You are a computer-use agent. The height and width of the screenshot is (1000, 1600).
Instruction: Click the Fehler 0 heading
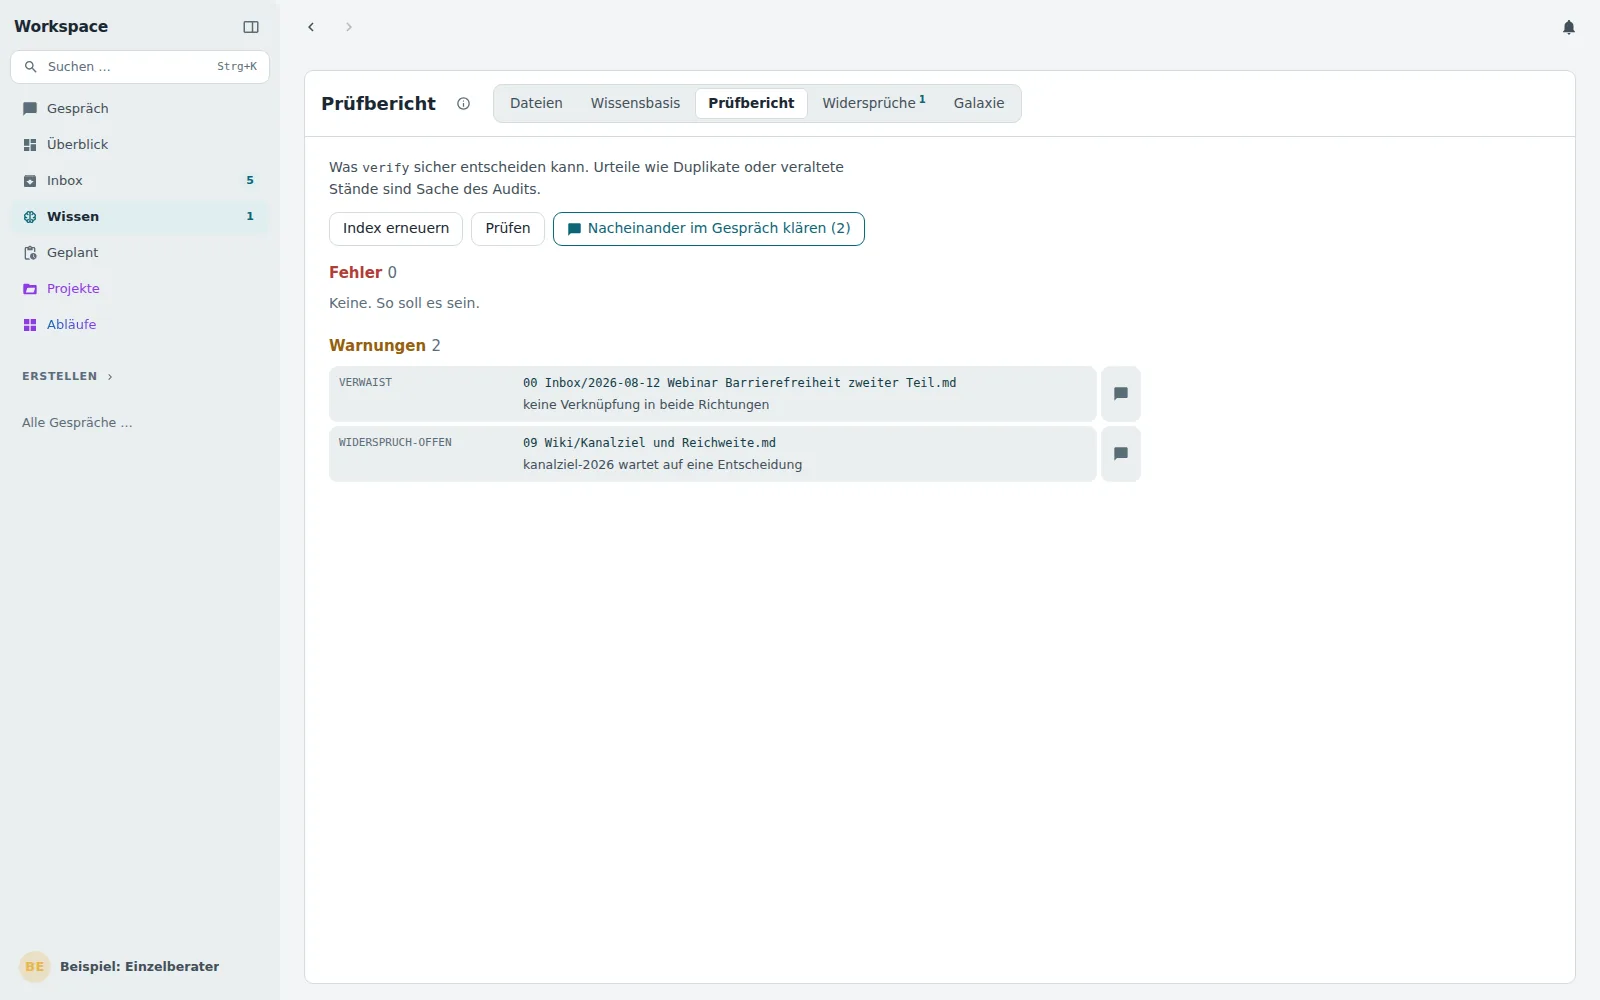[x=363, y=272]
